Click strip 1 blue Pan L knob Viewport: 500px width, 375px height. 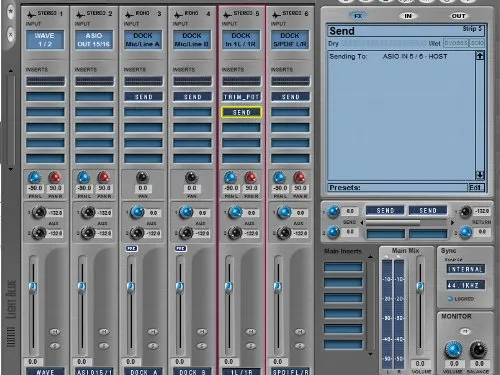pos(34,177)
